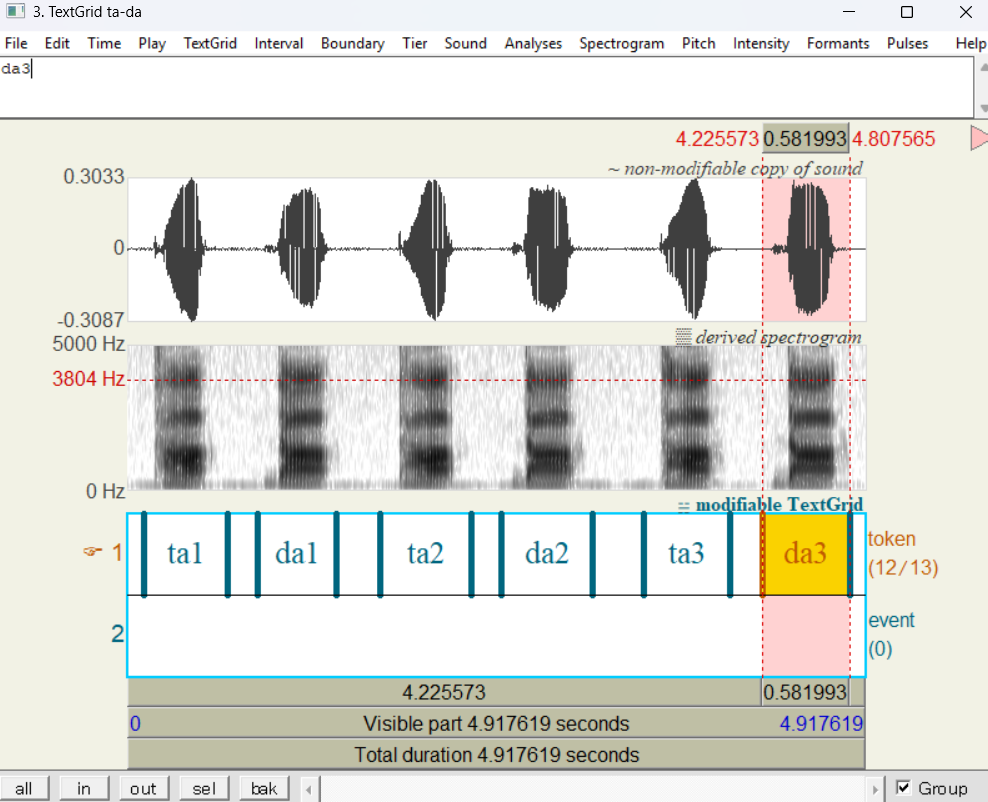This screenshot has width=988, height=802.
Task: Click the event tier name label
Action: click(891, 620)
